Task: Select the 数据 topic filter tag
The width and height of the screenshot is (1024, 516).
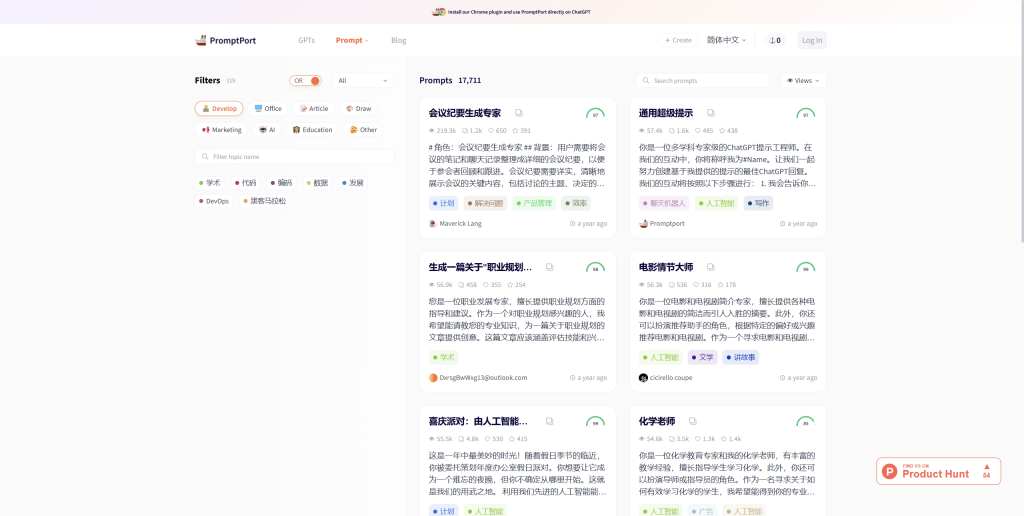Action: click(317, 183)
